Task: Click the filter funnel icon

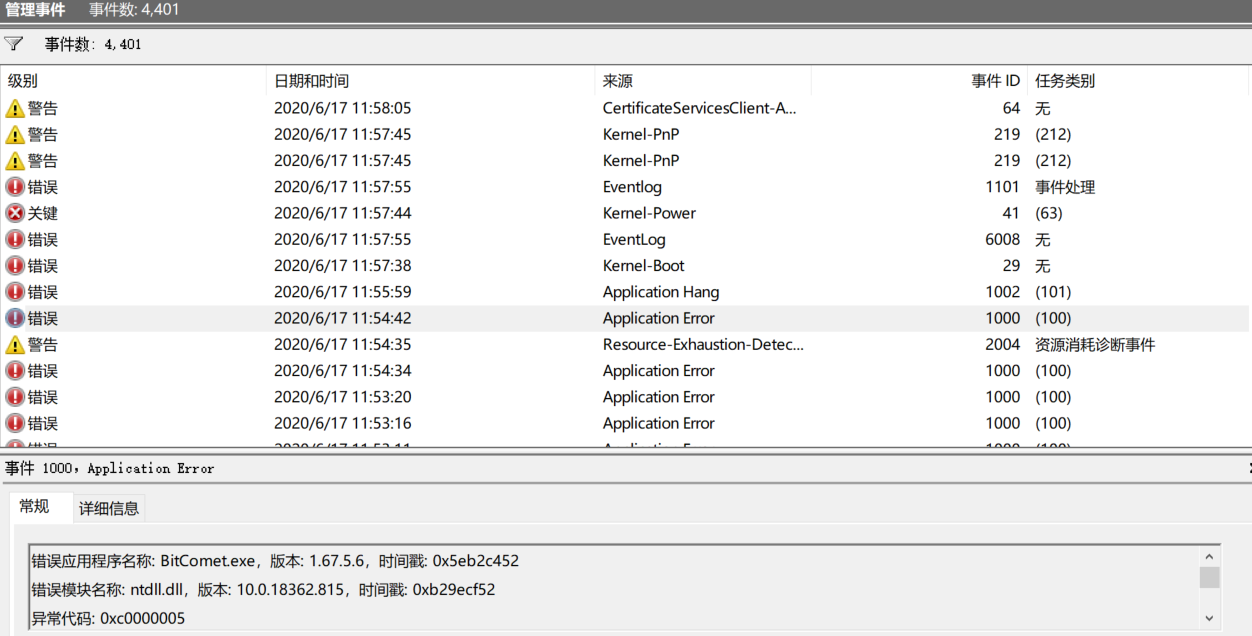Action: click(14, 44)
